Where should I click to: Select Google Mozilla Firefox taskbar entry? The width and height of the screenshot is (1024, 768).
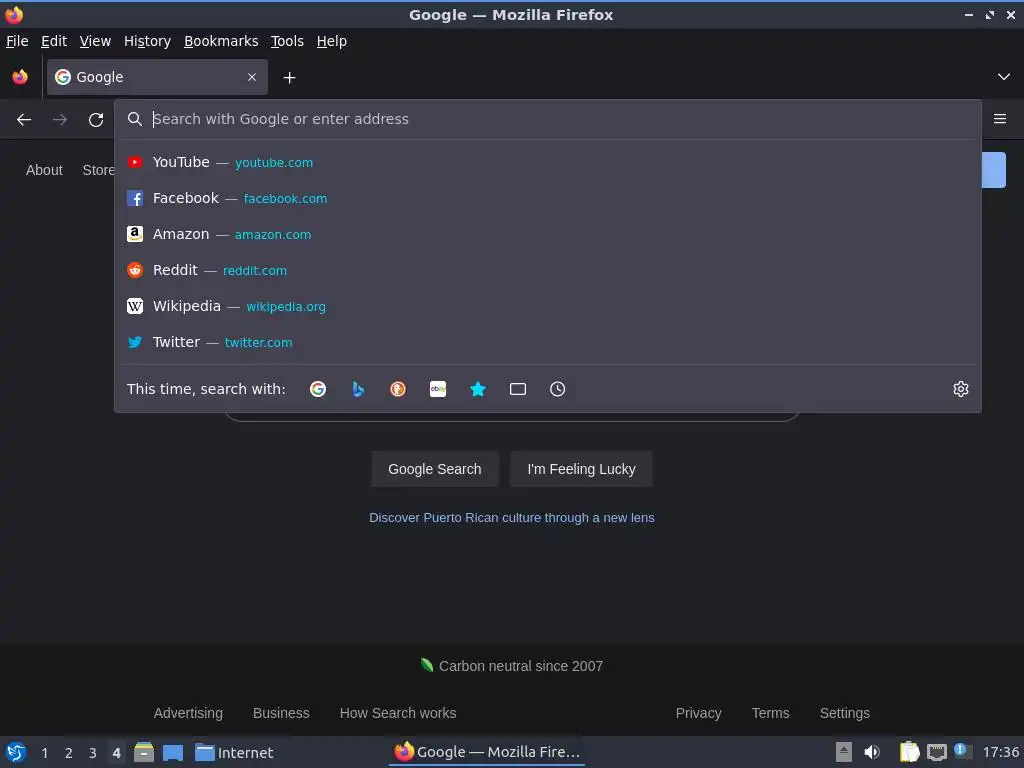pos(488,752)
